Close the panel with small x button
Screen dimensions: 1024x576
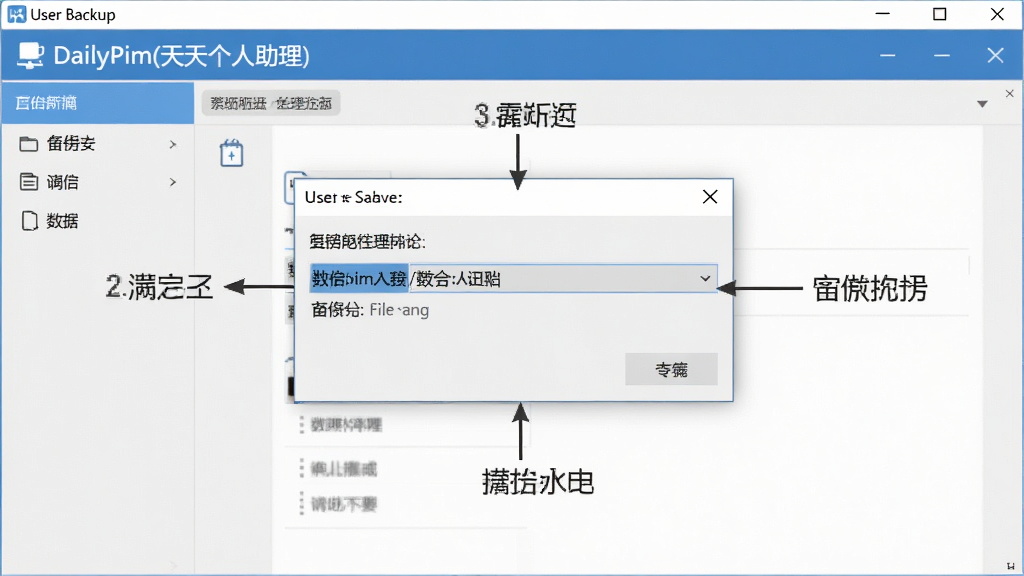(1009, 94)
